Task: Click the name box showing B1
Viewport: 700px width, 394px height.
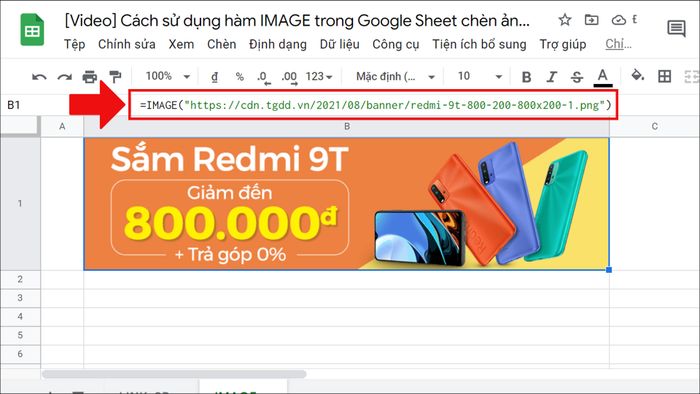Action: 14,105
